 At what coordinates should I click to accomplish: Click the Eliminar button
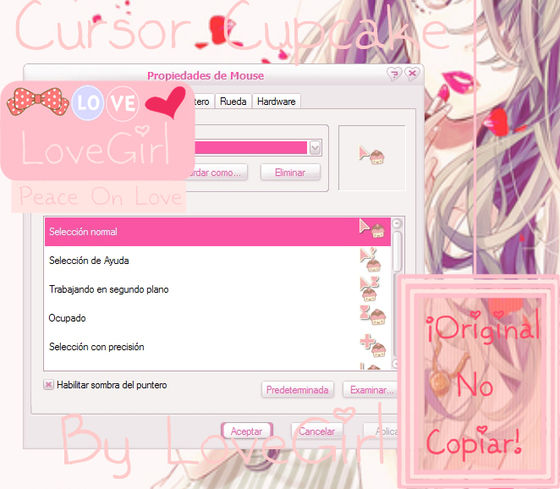coord(290,173)
